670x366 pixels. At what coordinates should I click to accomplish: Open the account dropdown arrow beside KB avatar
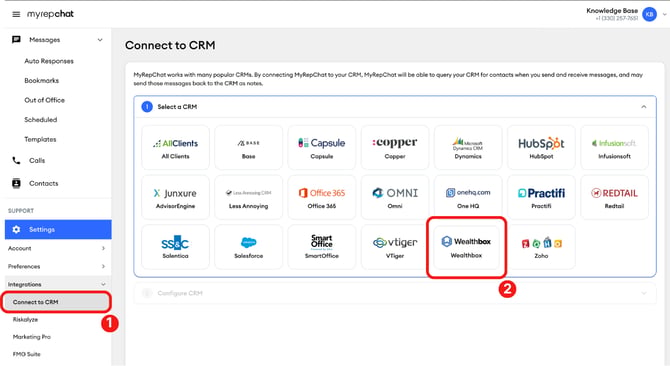664,14
